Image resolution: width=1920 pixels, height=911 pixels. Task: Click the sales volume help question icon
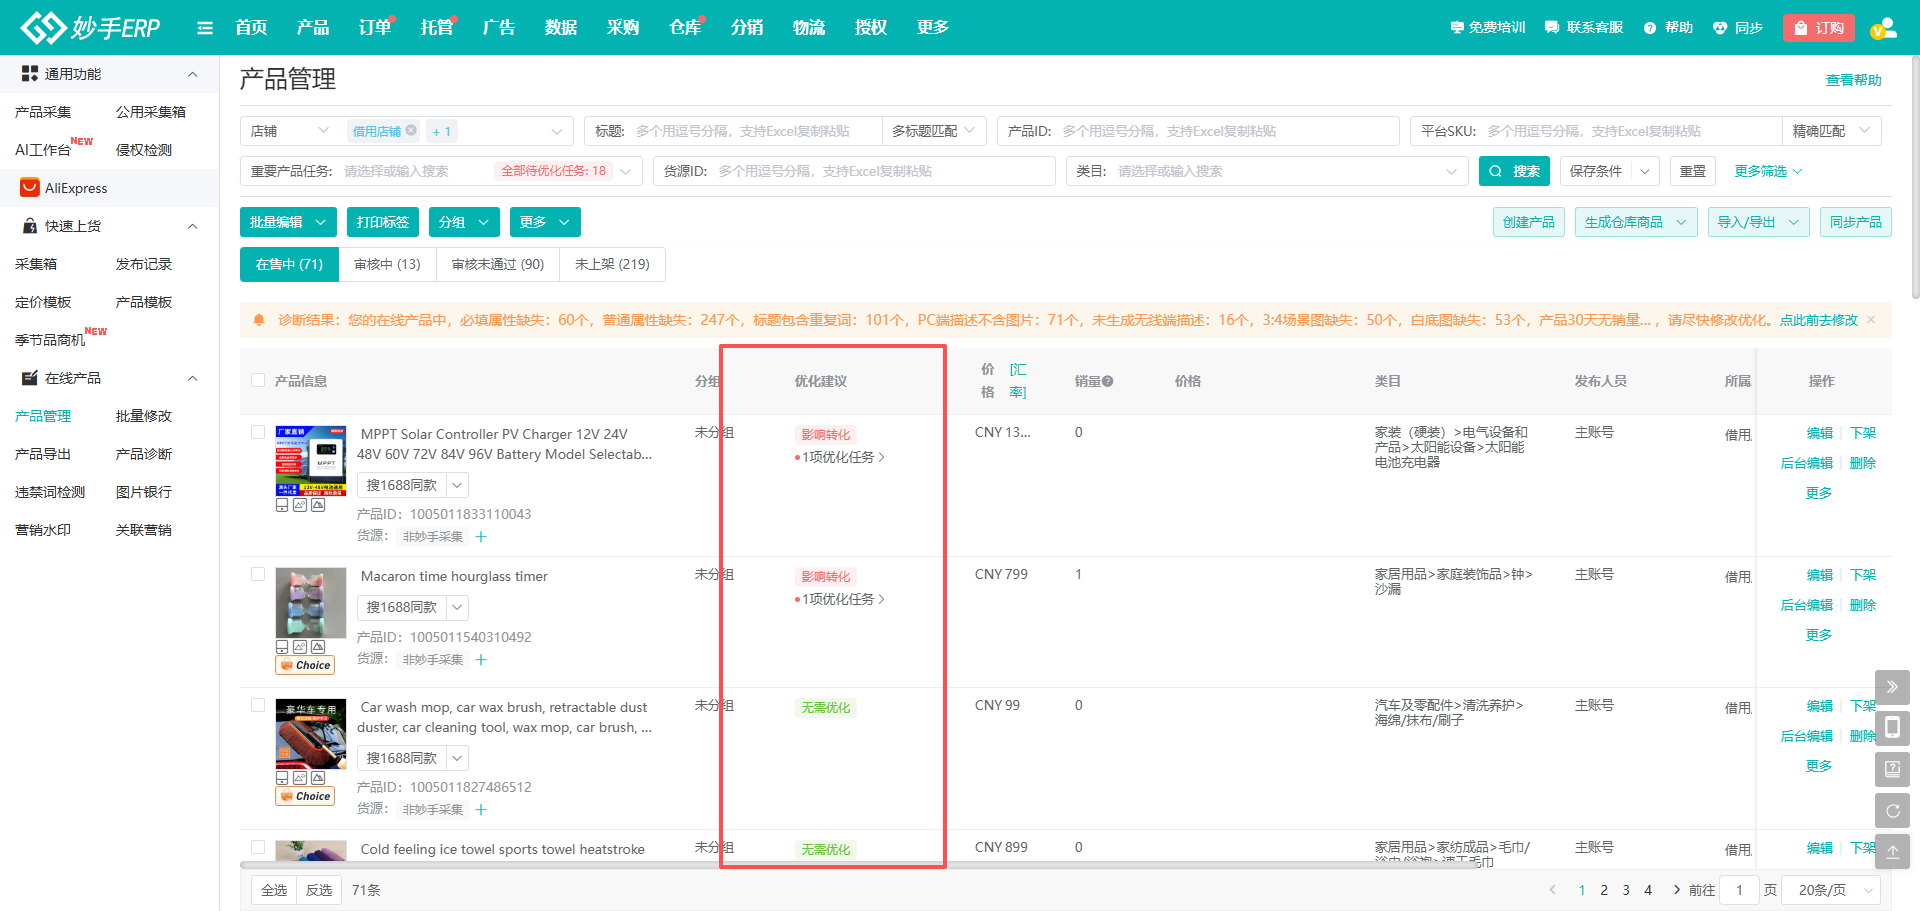point(1108,382)
